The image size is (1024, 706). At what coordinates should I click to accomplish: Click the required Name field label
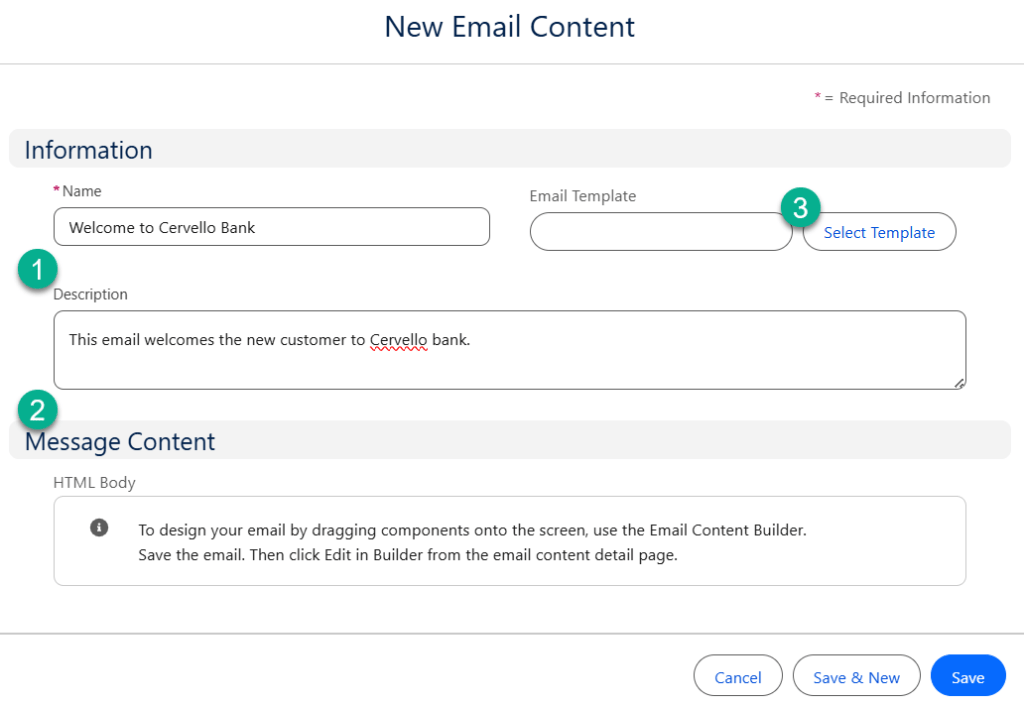coord(81,191)
